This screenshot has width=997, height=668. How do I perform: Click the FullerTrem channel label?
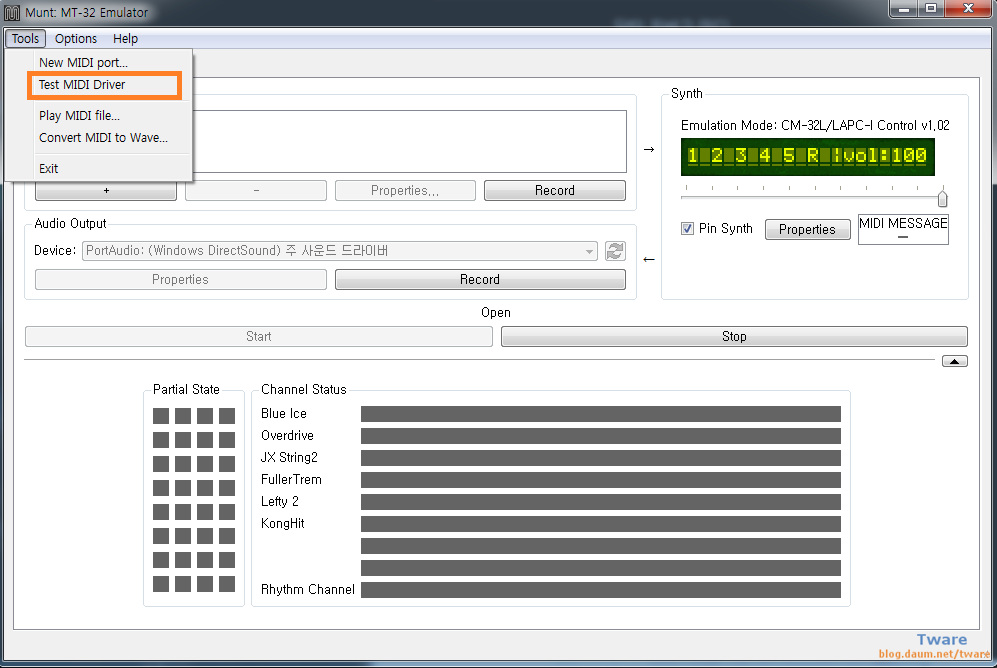(x=291, y=480)
